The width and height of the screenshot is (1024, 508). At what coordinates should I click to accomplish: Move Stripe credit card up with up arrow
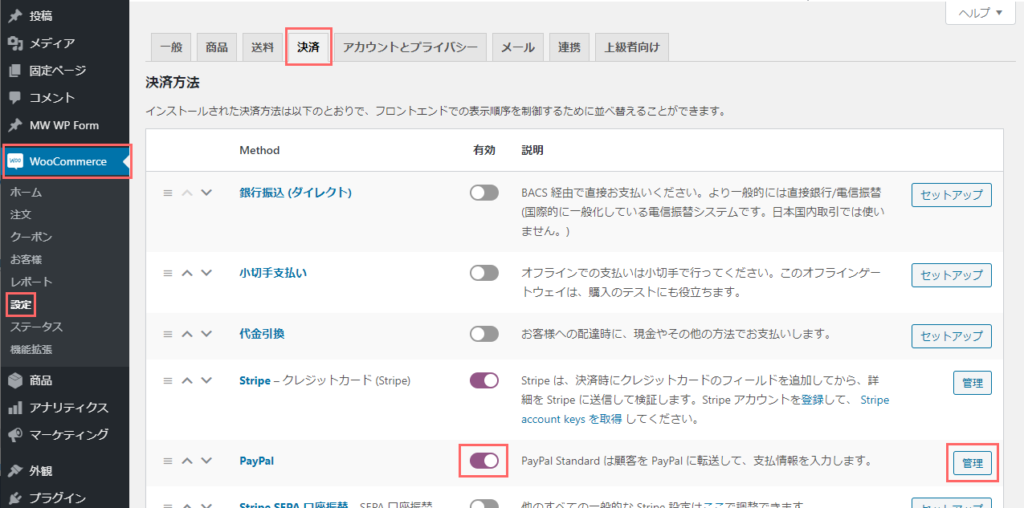tap(187, 380)
